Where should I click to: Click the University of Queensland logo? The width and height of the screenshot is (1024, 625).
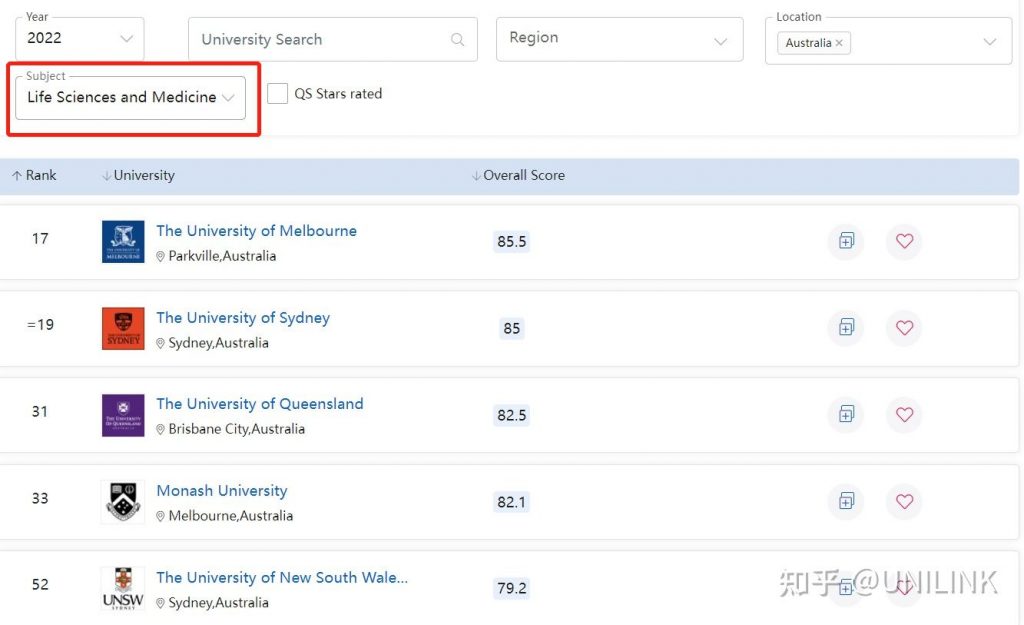coord(123,415)
